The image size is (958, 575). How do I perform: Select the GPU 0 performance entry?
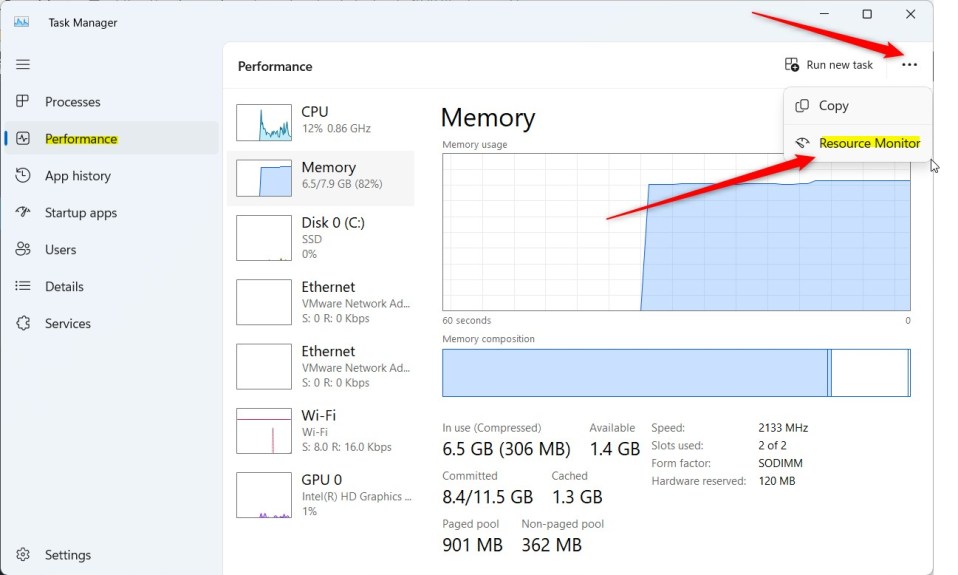tap(322, 495)
